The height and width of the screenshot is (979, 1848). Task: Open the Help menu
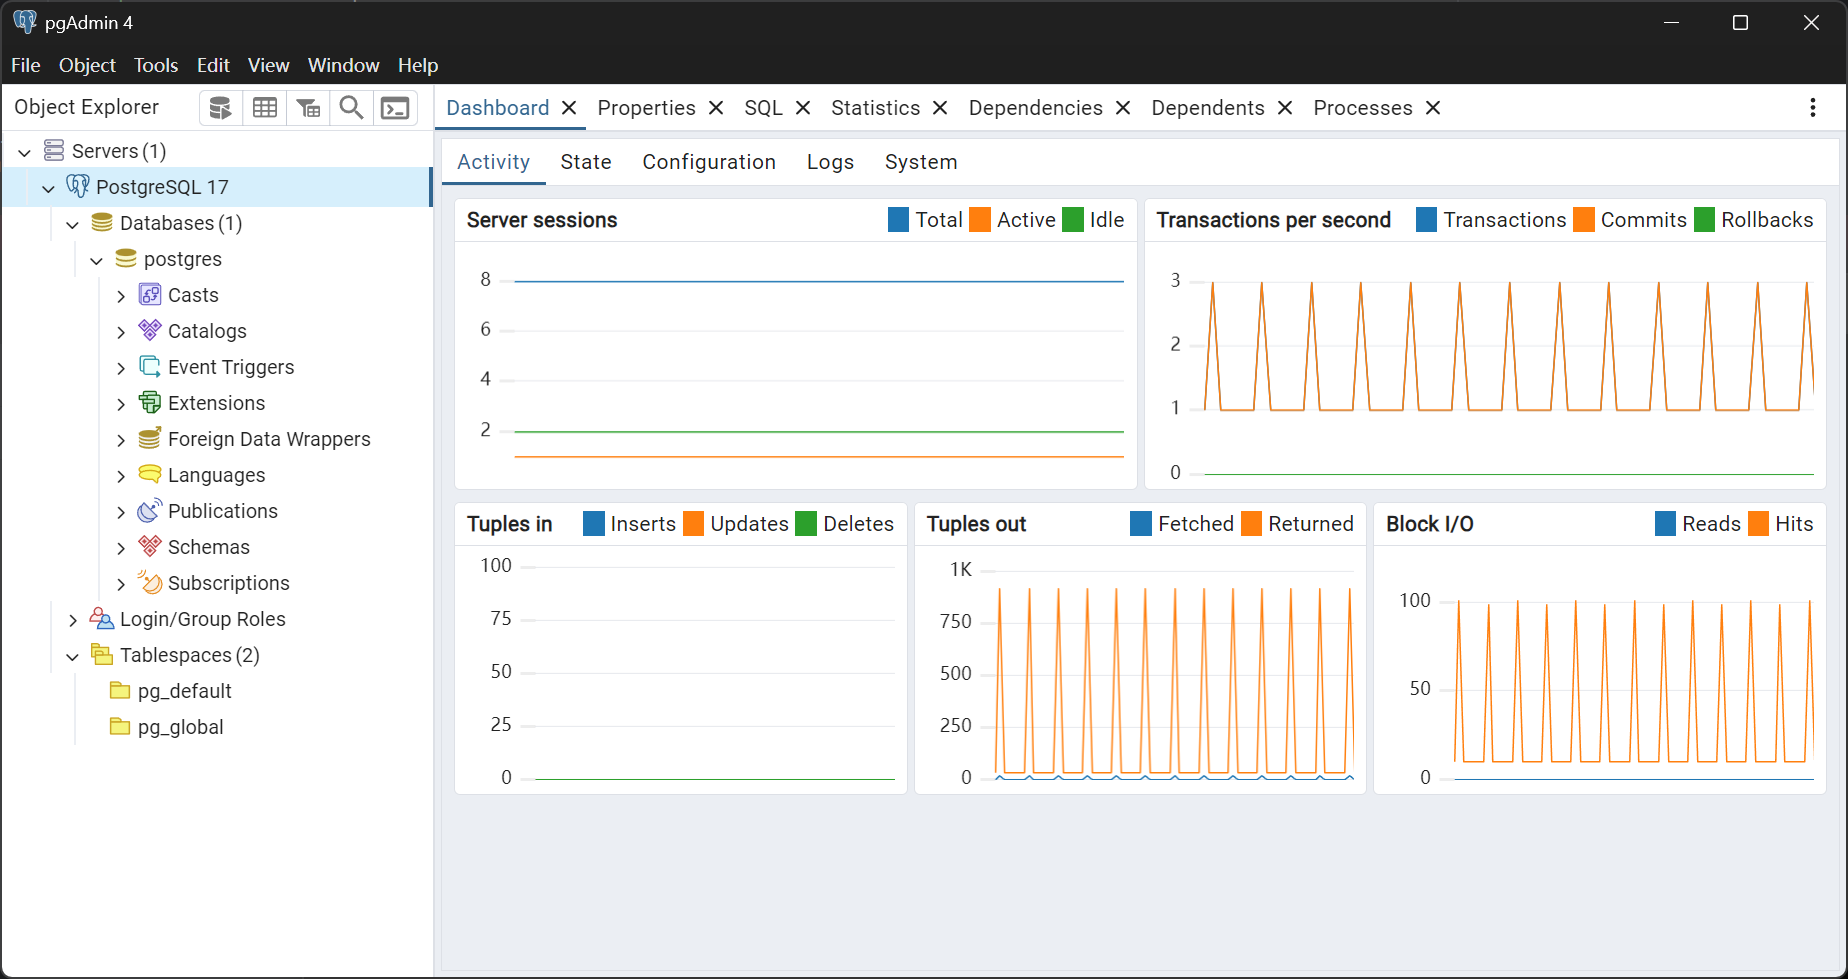(418, 65)
